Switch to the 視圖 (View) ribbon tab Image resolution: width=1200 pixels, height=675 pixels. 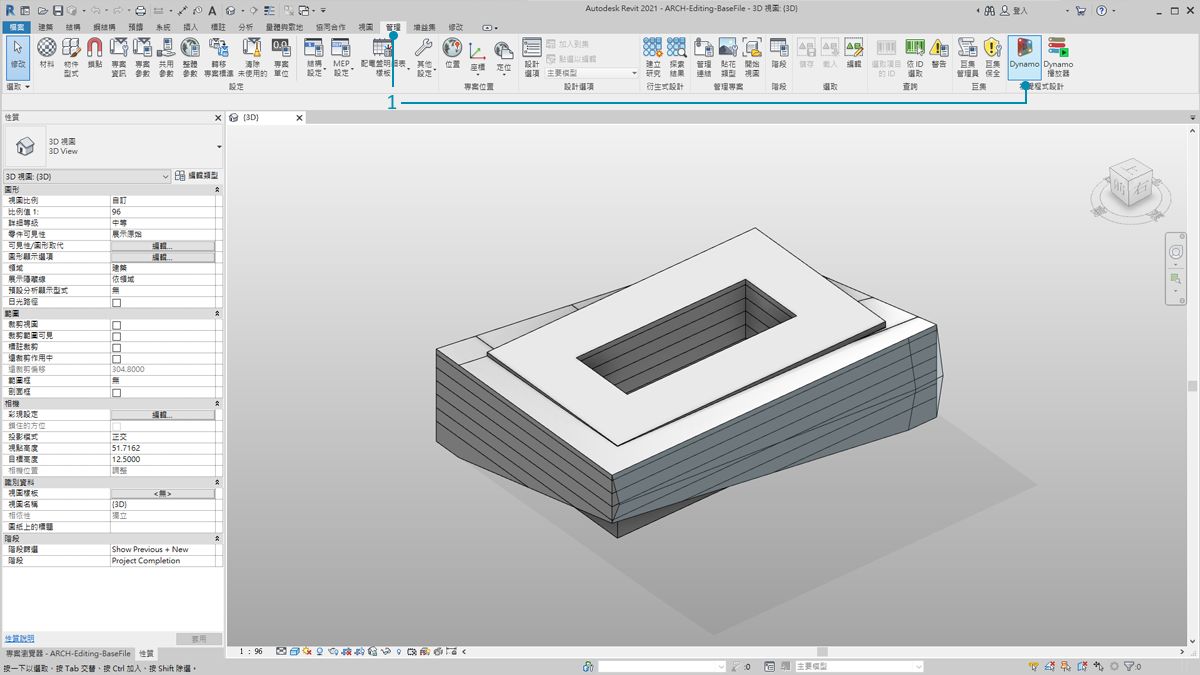tap(366, 27)
